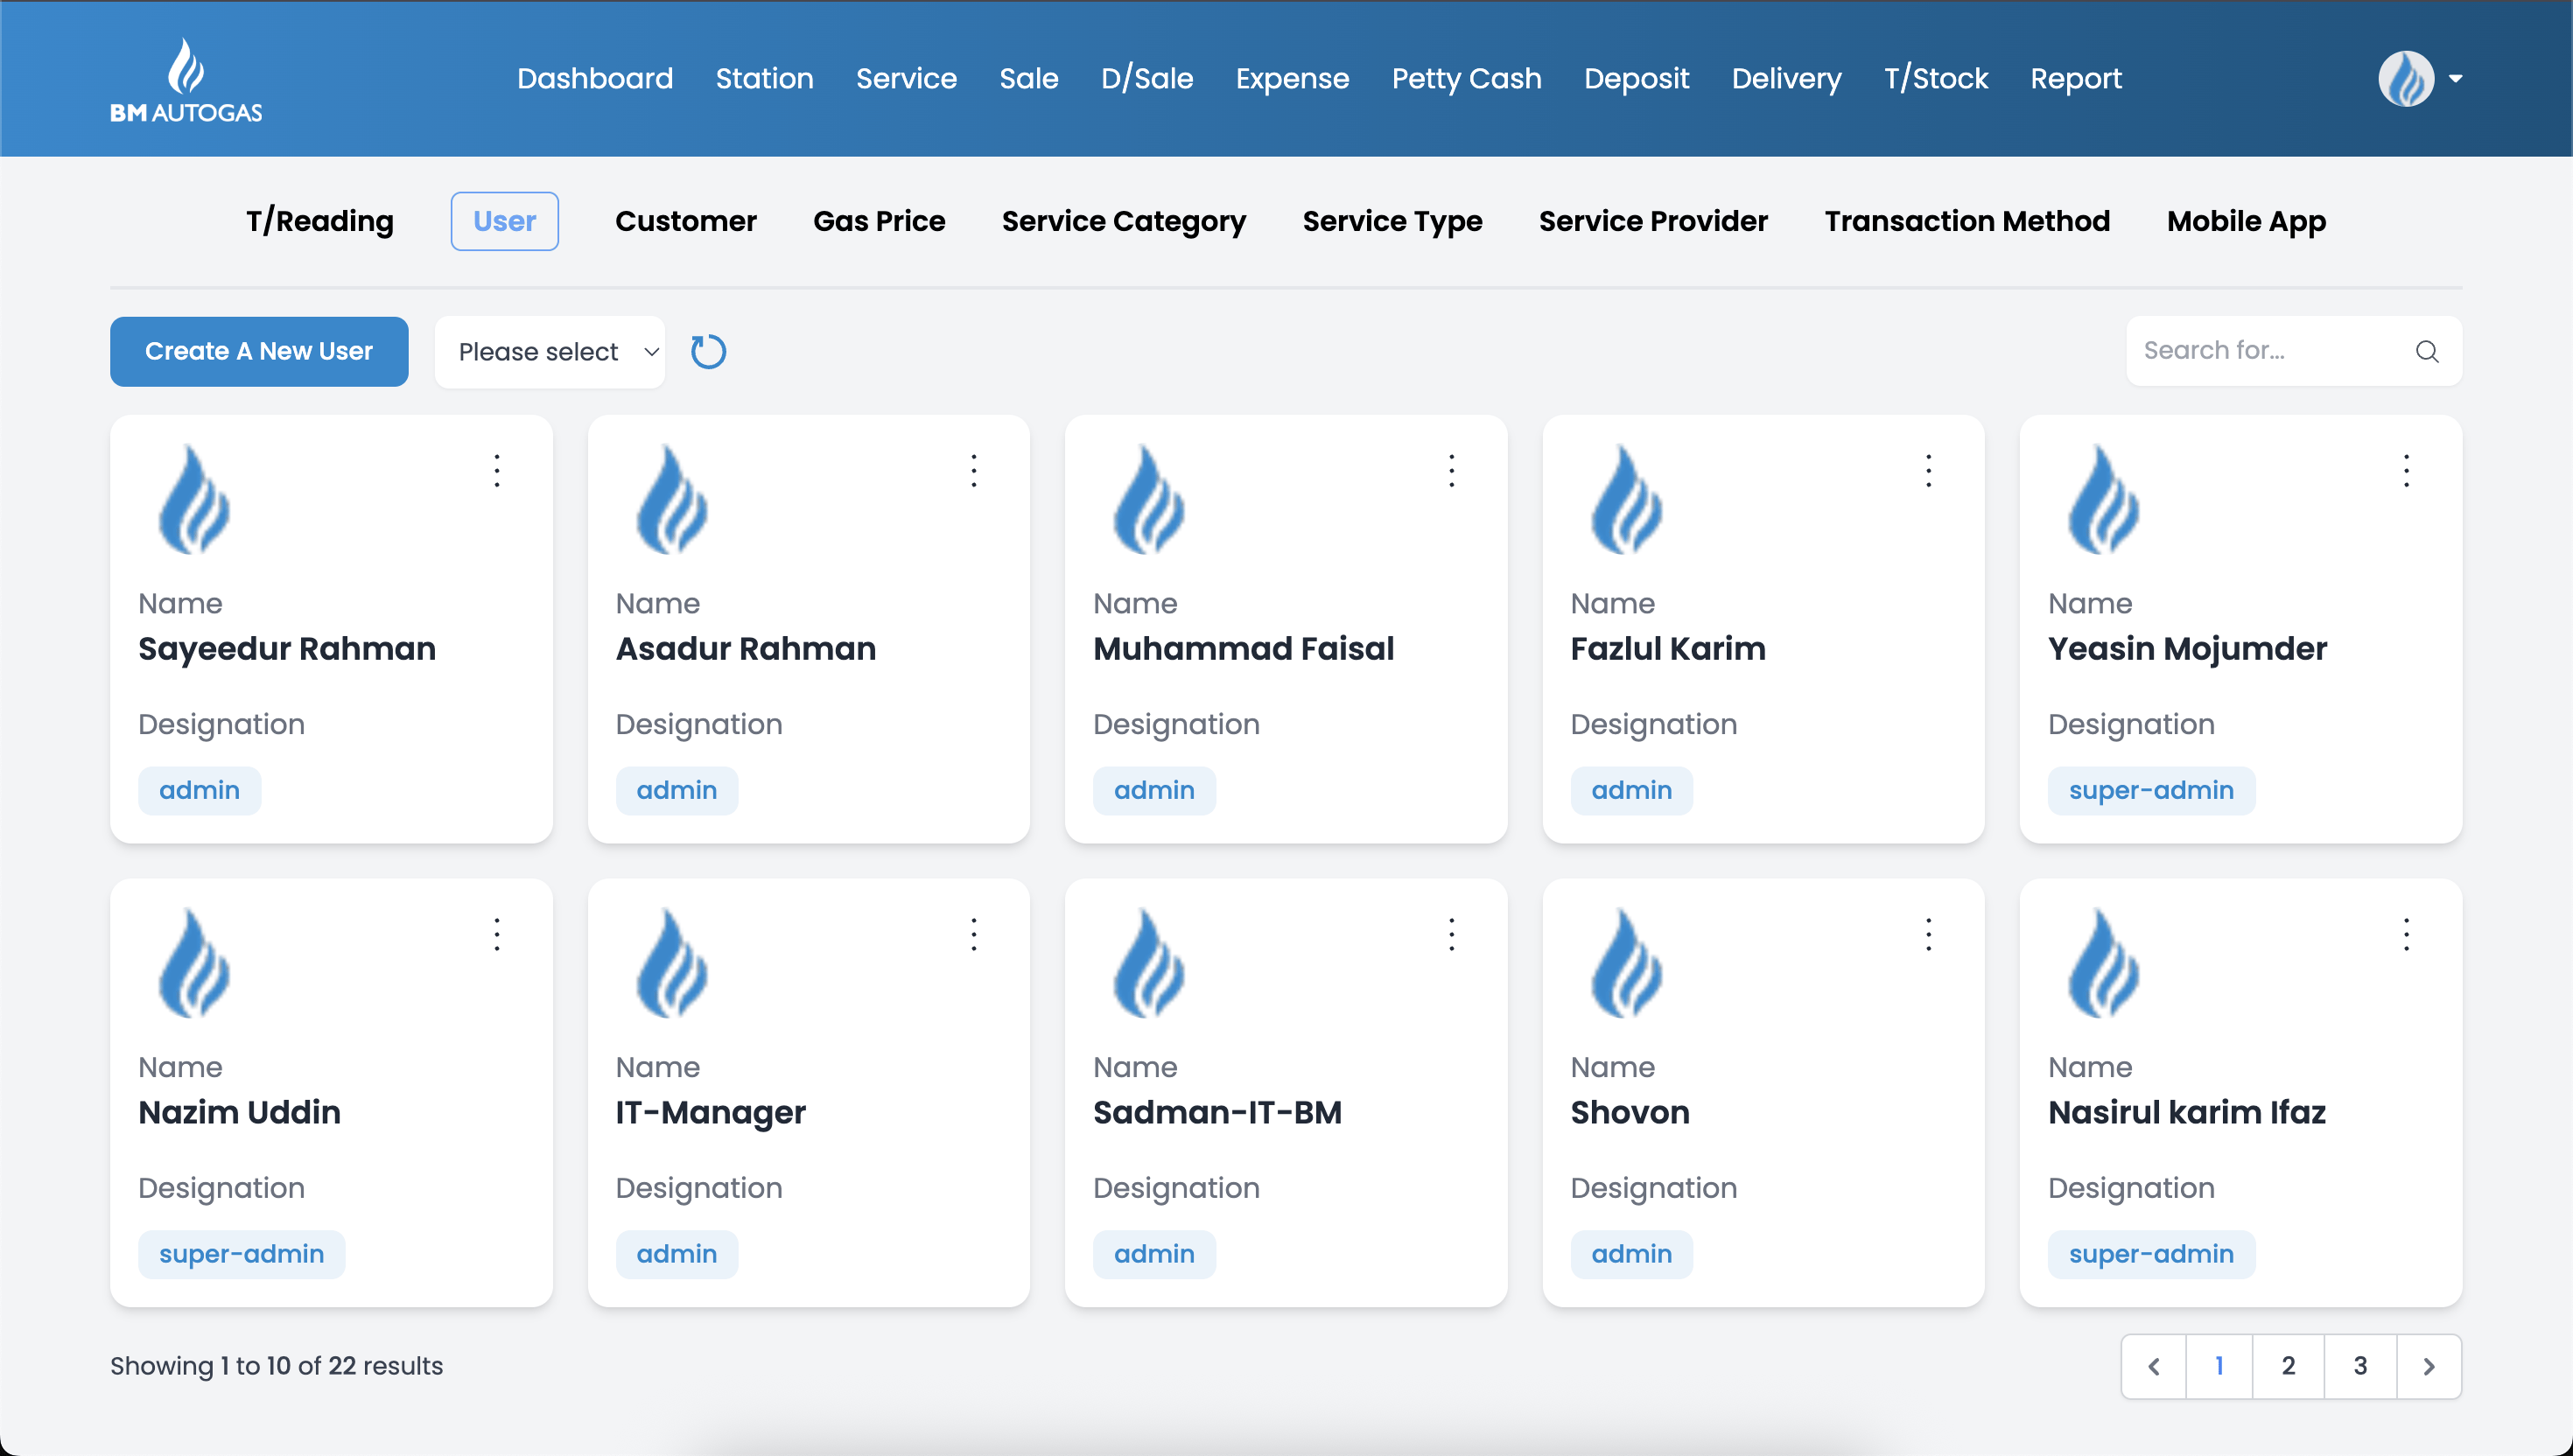2573x1456 pixels.
Task: Click the search magnifier icon
Action: pyautogui.click(x=2426, y=351)
